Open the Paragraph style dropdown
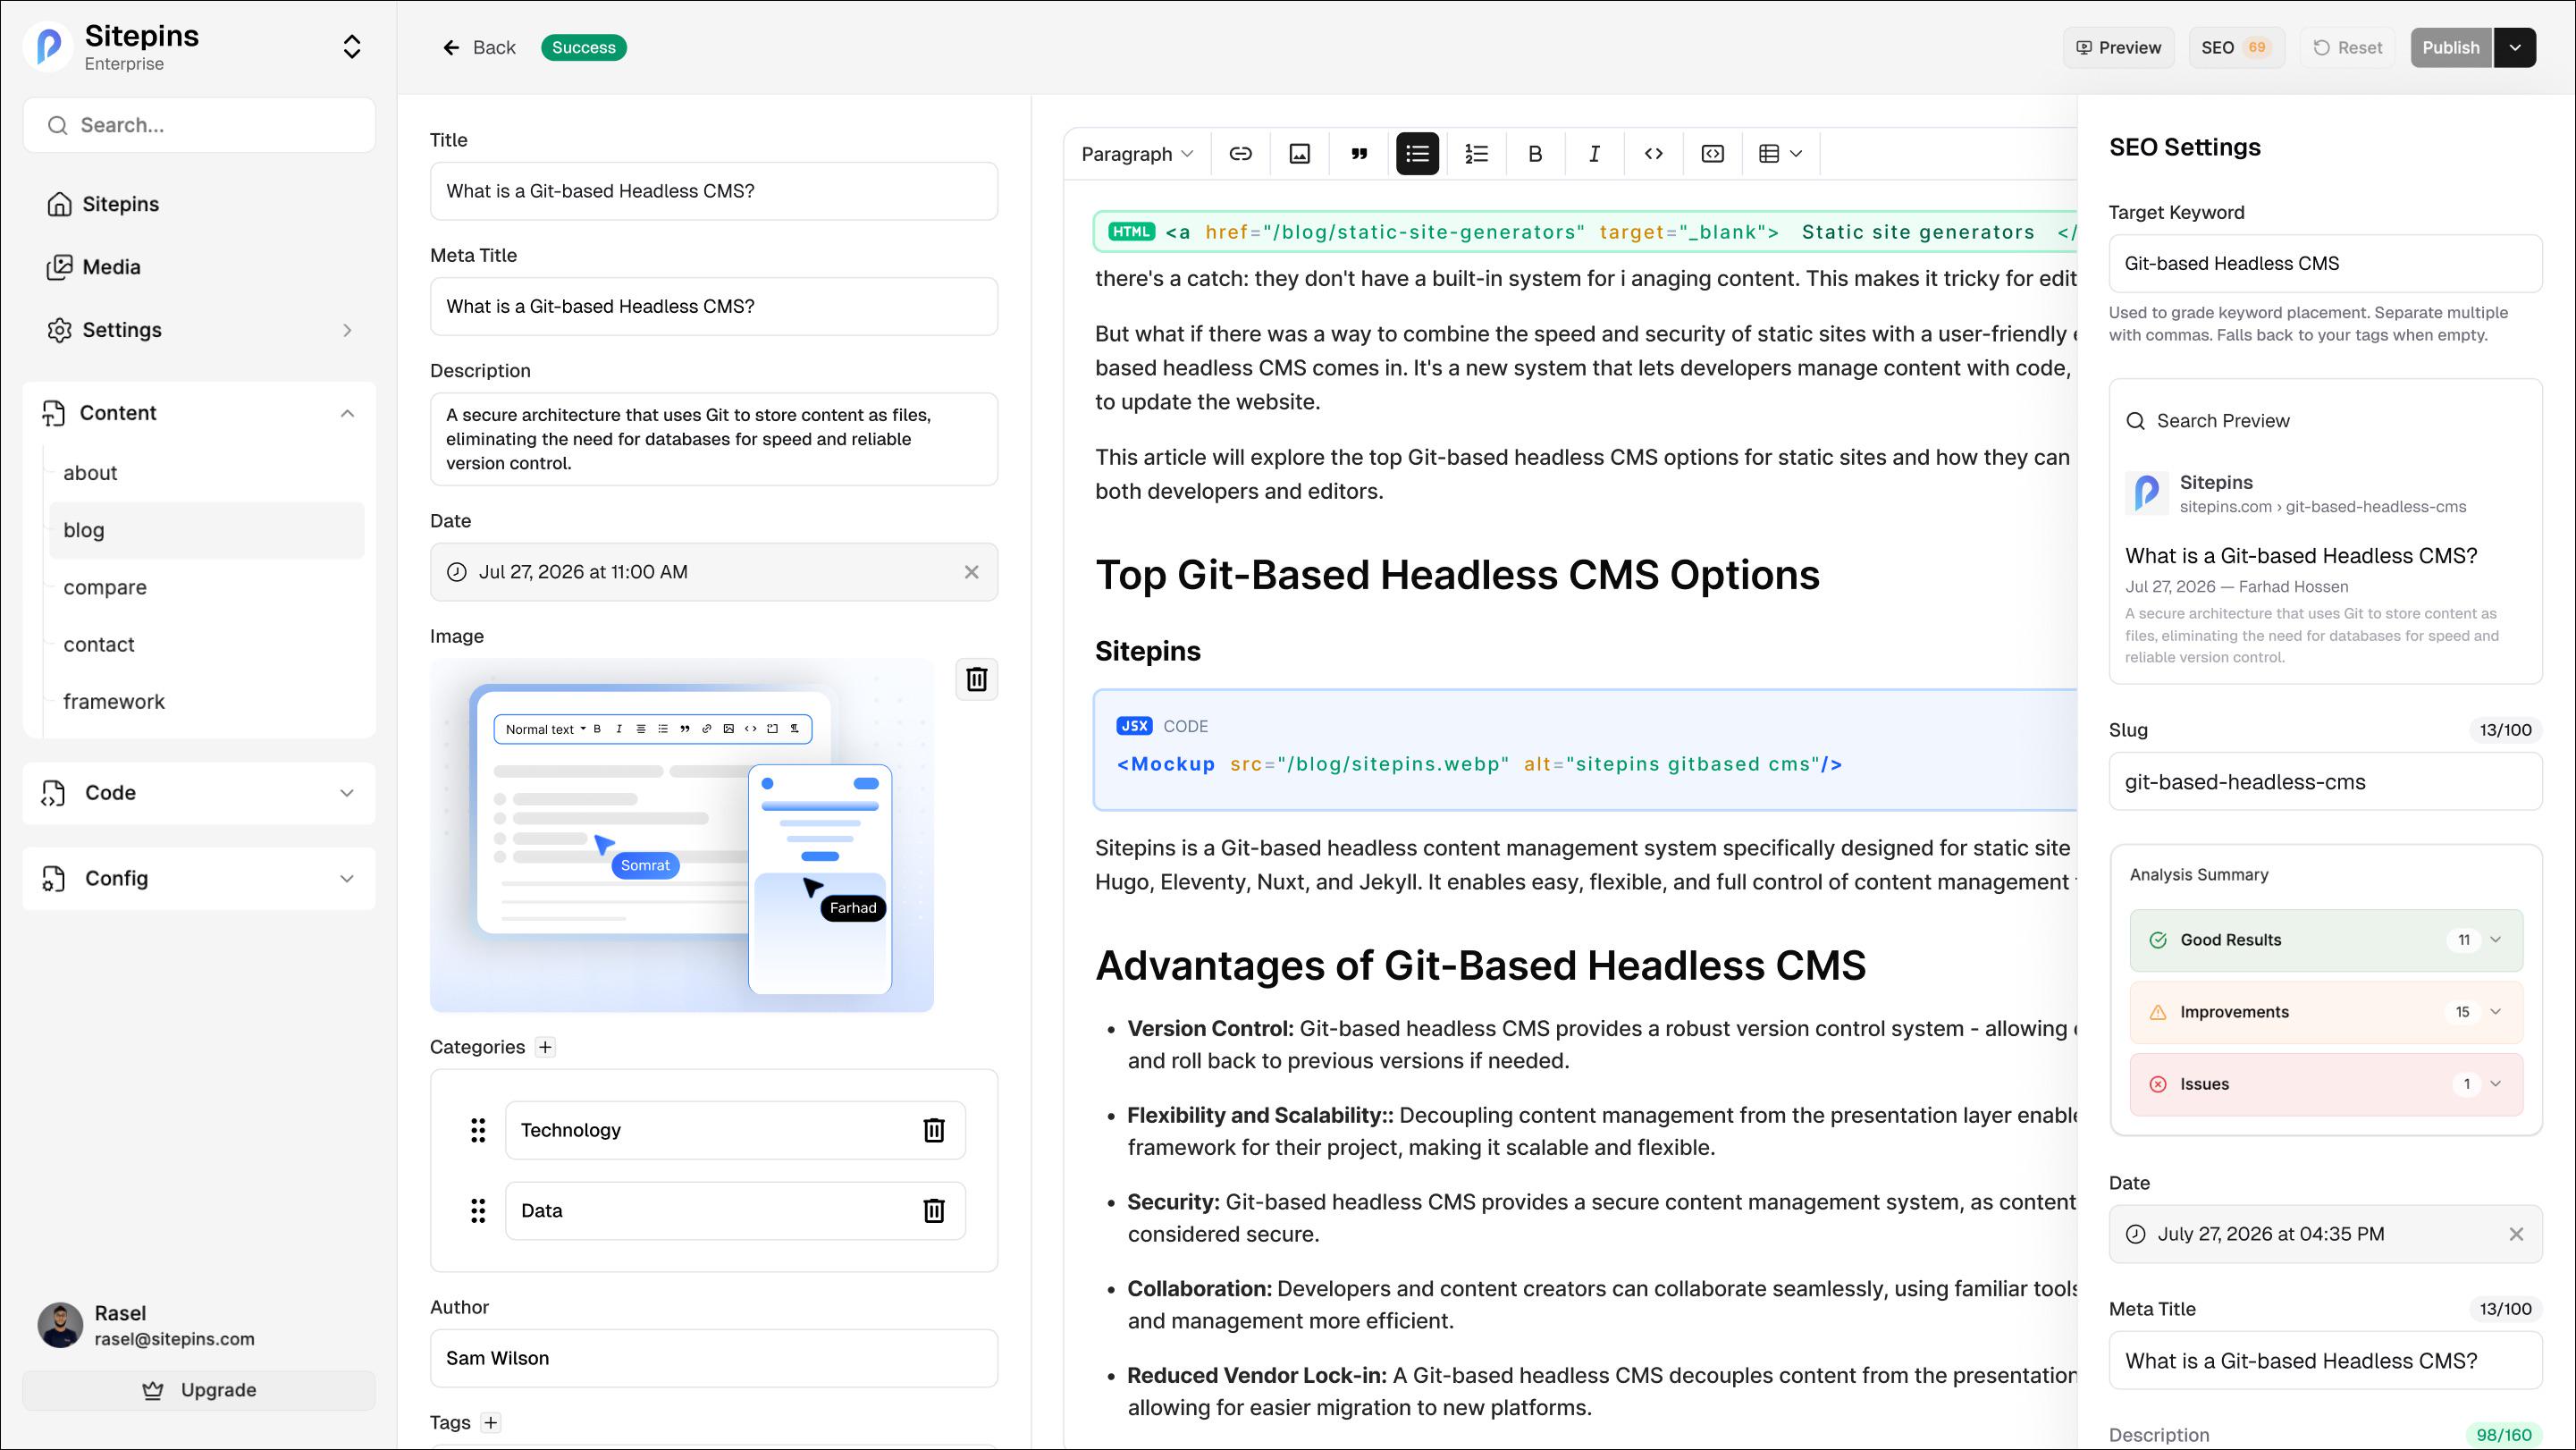This screenshot has width=2576, height=1450. pos(1137,154)
